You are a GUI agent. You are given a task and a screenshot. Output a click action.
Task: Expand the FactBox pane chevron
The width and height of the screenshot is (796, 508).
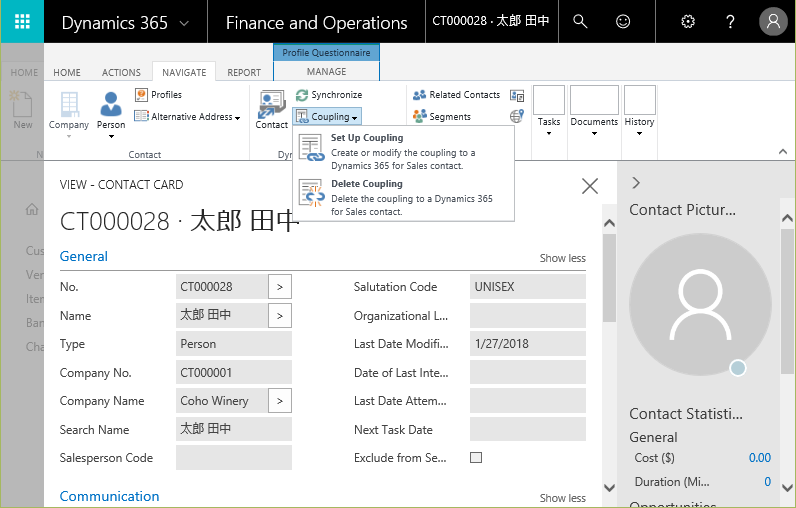tap(636, 183)
